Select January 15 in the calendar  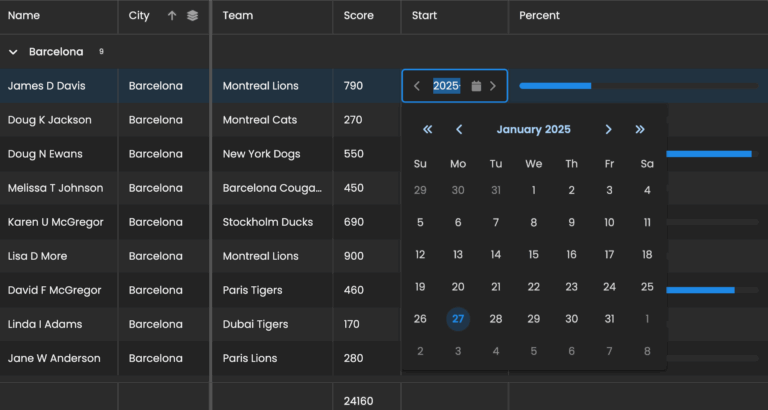pyautogui.click(x=534, y=255)
